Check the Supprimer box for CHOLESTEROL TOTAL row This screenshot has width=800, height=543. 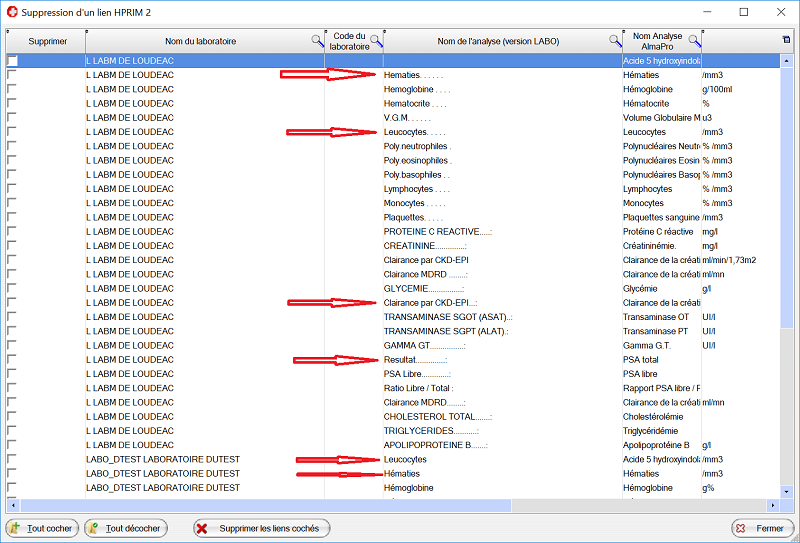click(x=12, y=416)
